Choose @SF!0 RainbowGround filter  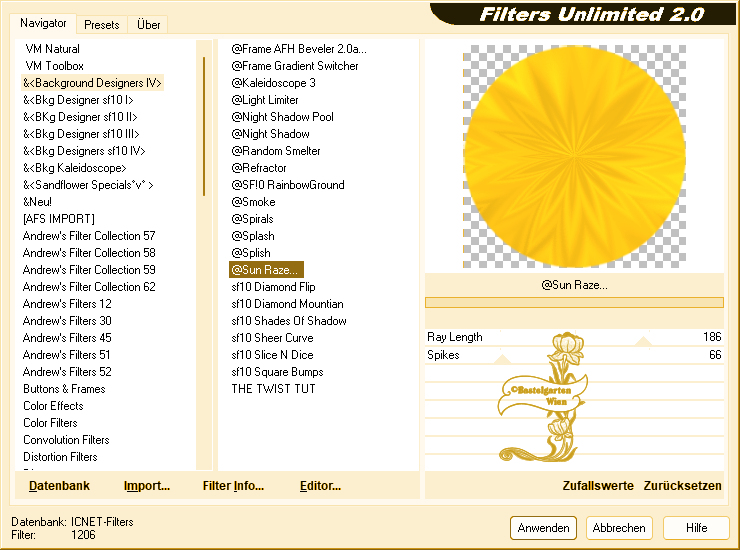pyautogui.click(x=288, y=185)
